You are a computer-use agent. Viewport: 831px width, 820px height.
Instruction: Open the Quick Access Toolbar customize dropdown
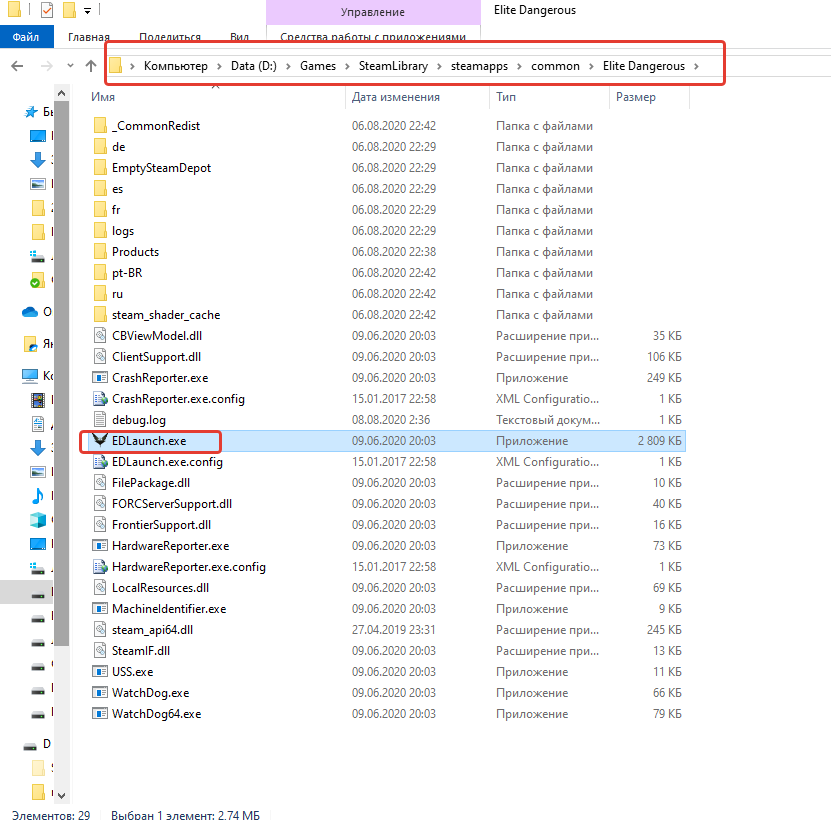pos(87,11)
